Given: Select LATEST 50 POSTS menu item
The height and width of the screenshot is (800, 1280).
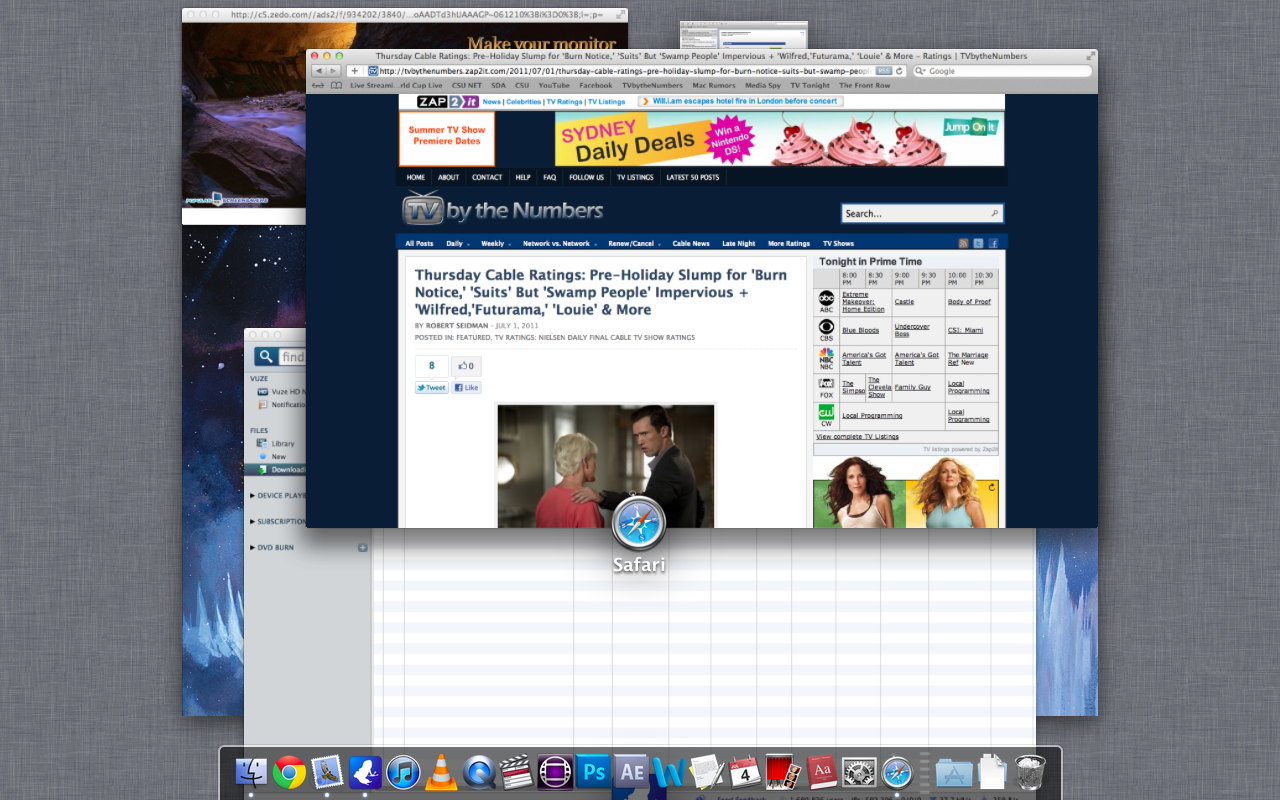Looking at the screenshot, I should pyautogui.click(x=693, y=177).
